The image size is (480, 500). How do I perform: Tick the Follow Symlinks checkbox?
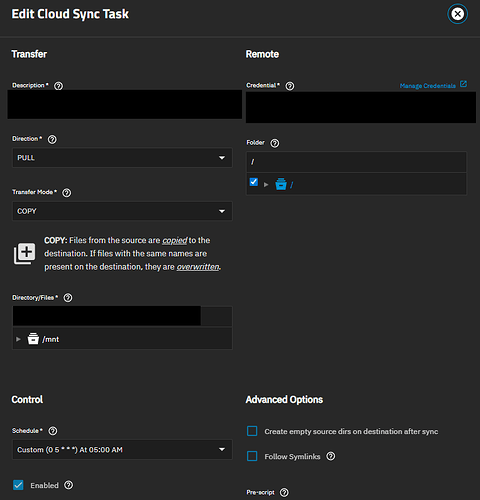point(252,456)
